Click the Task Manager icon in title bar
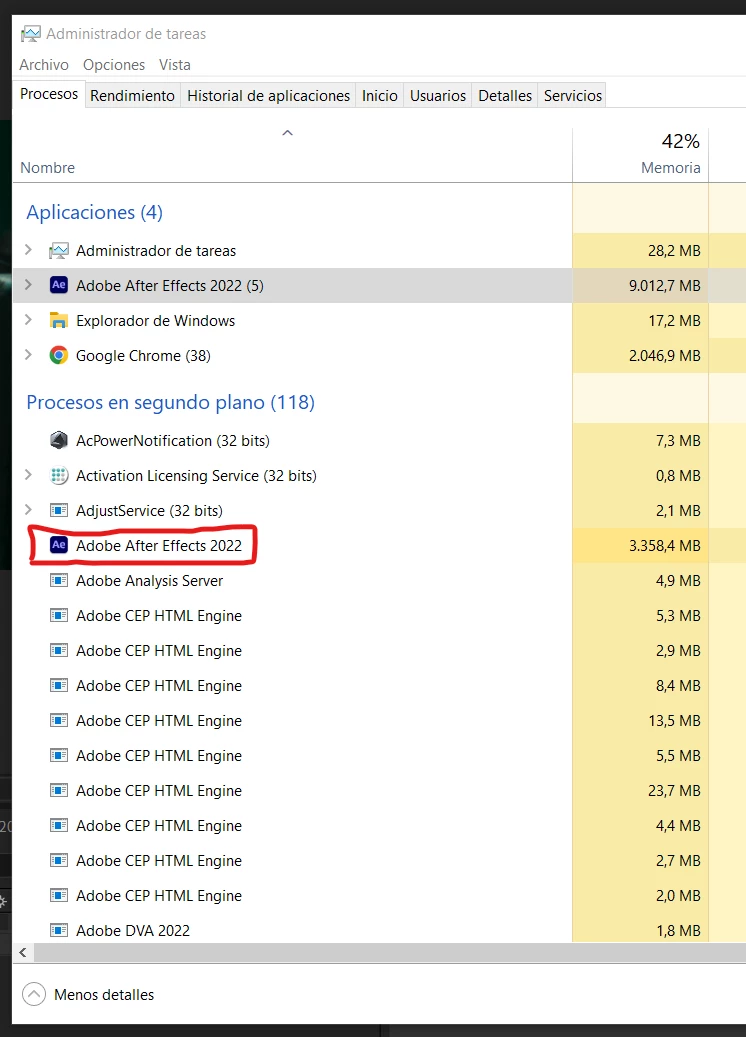This screenshot has width=746, height=1037. pos(31,33)
